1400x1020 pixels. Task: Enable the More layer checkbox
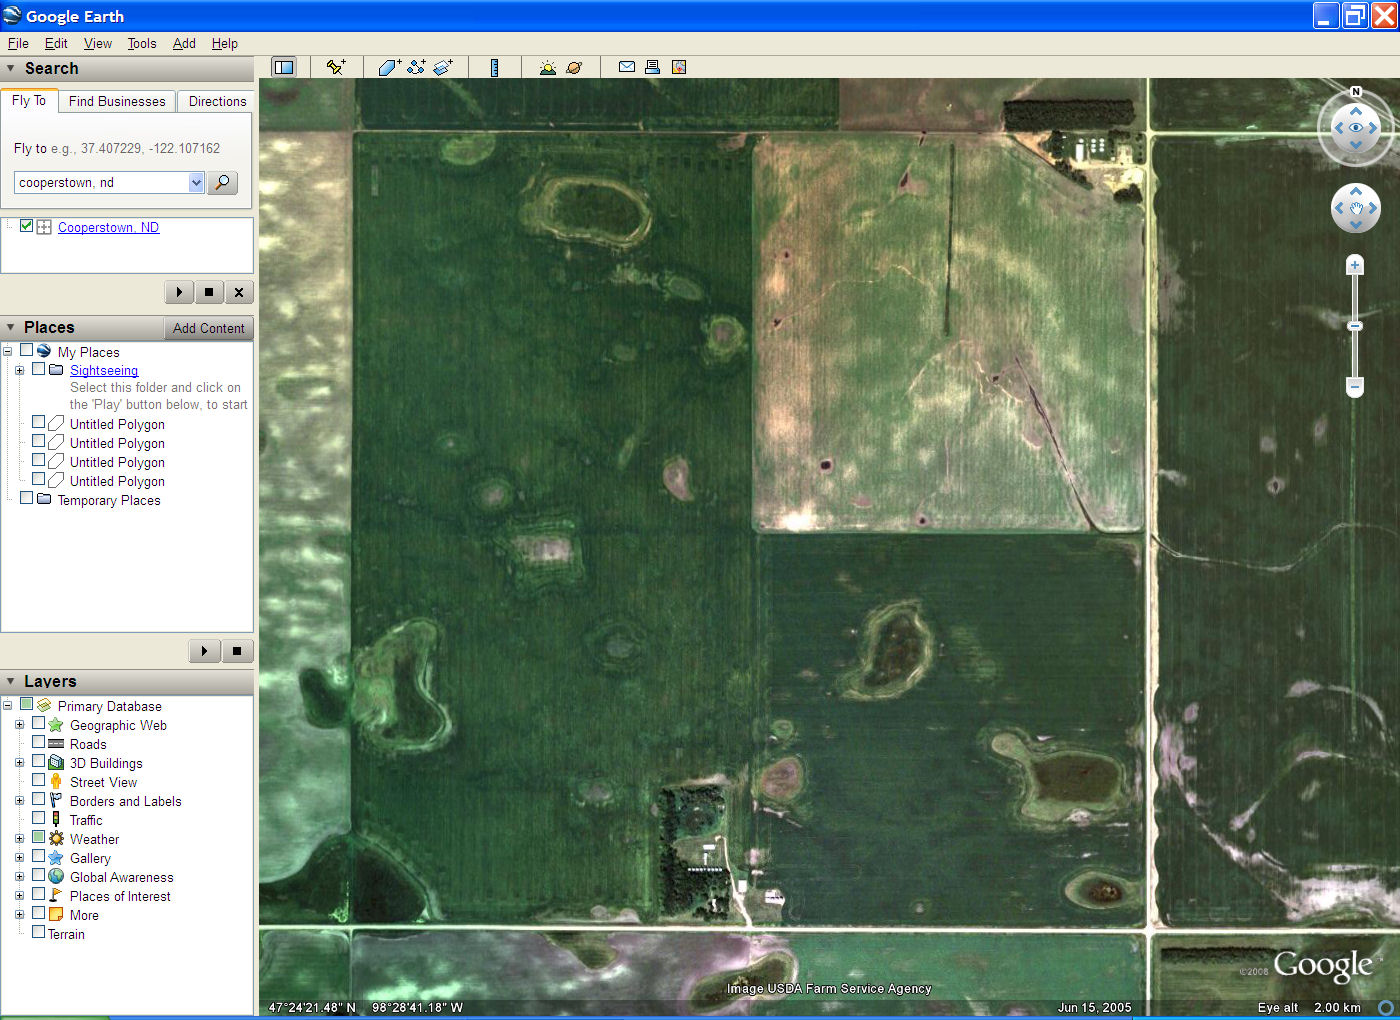(38, 913)
